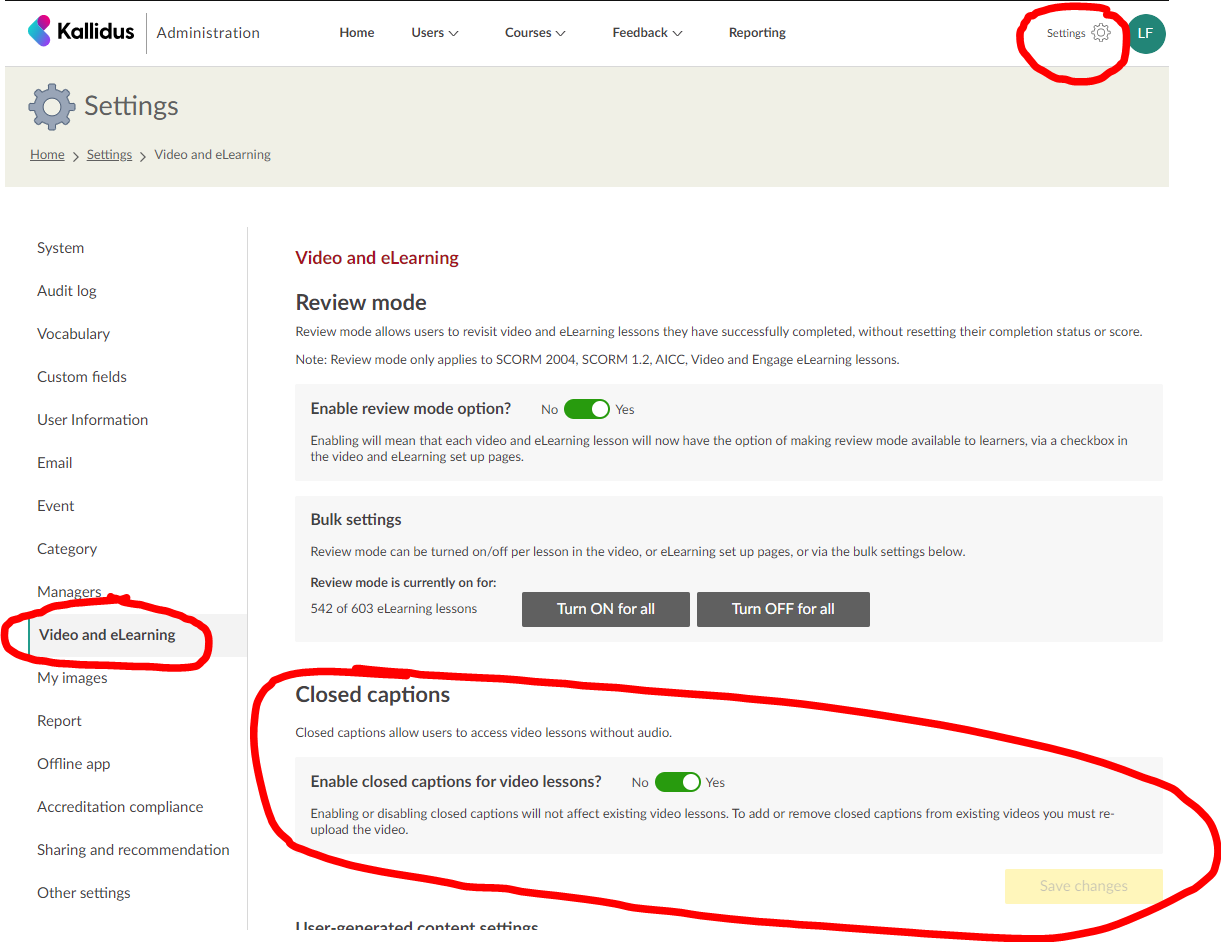Open Custom fields settings section
Image resolution: width=1221 pixels, height=942 pixels.
point(82,377)
